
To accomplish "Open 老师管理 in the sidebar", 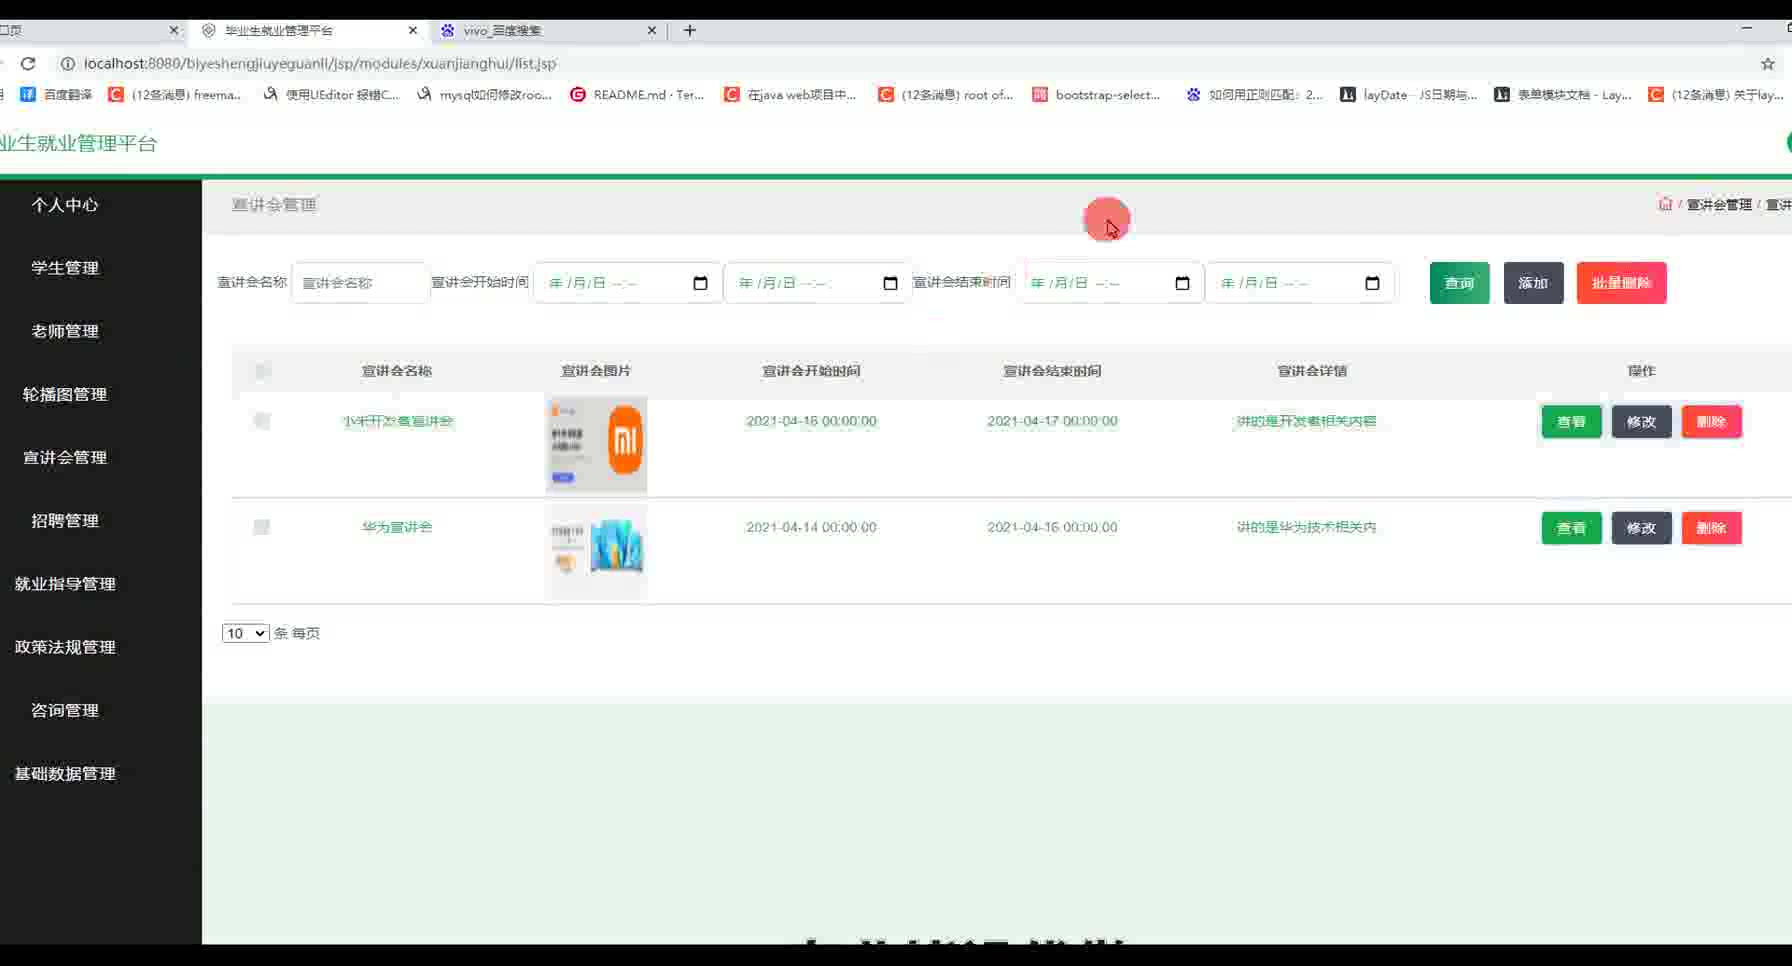I will [x=65, y=331].
